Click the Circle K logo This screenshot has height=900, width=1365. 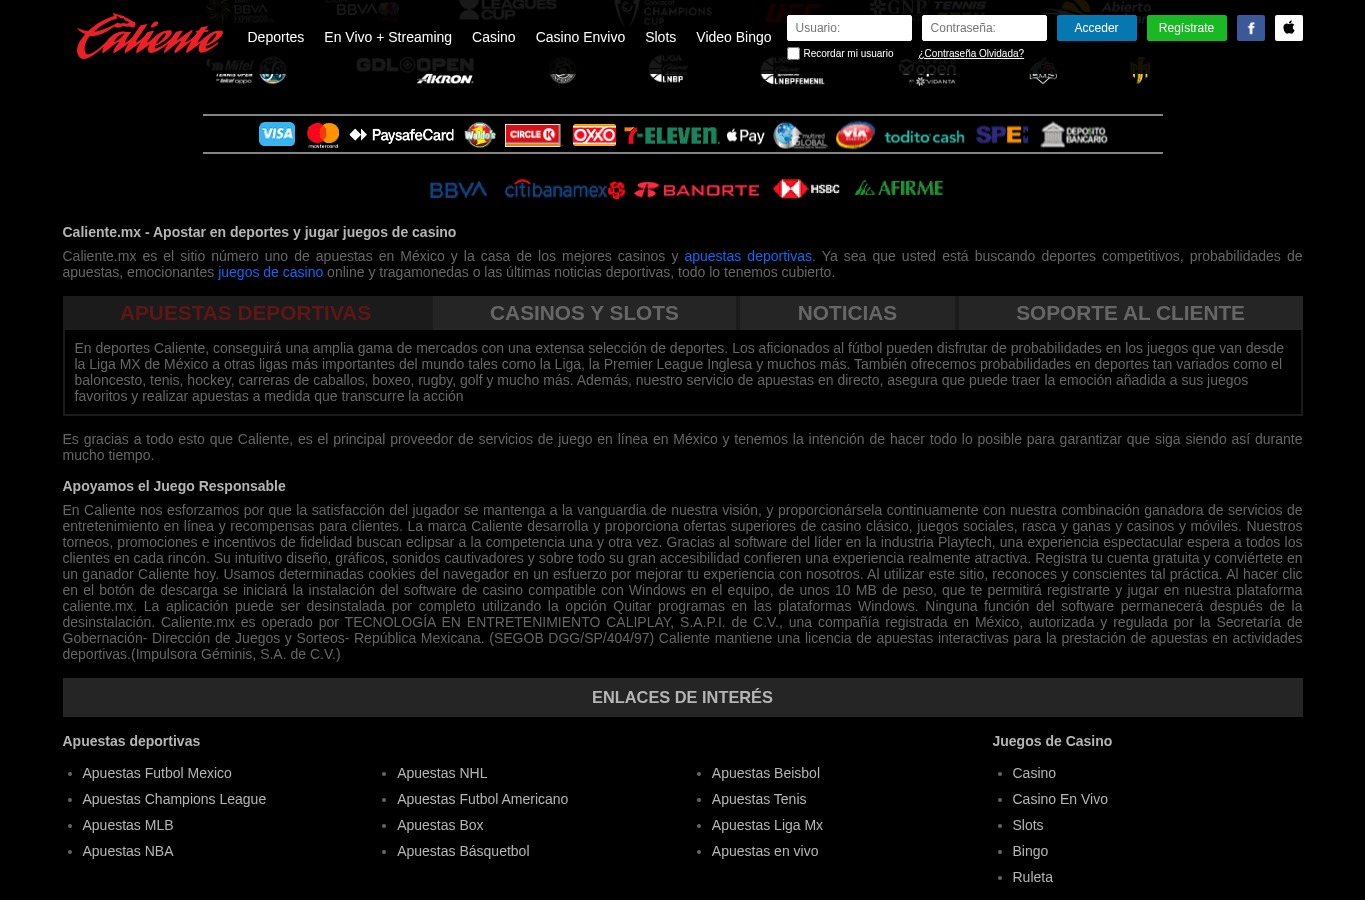pos(533,135)
